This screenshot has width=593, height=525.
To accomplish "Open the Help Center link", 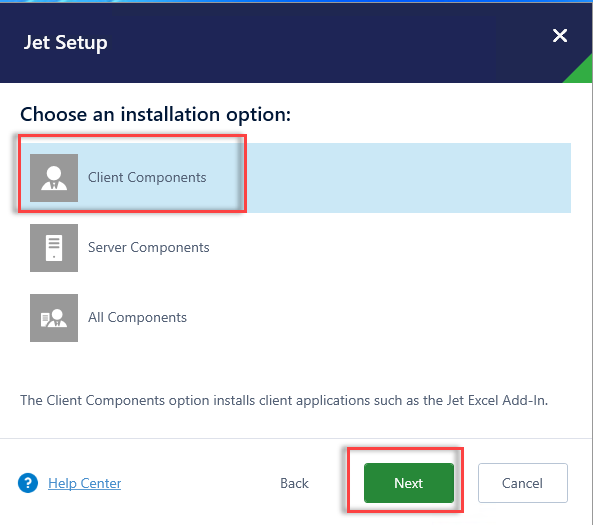I will tap(84, 483).
